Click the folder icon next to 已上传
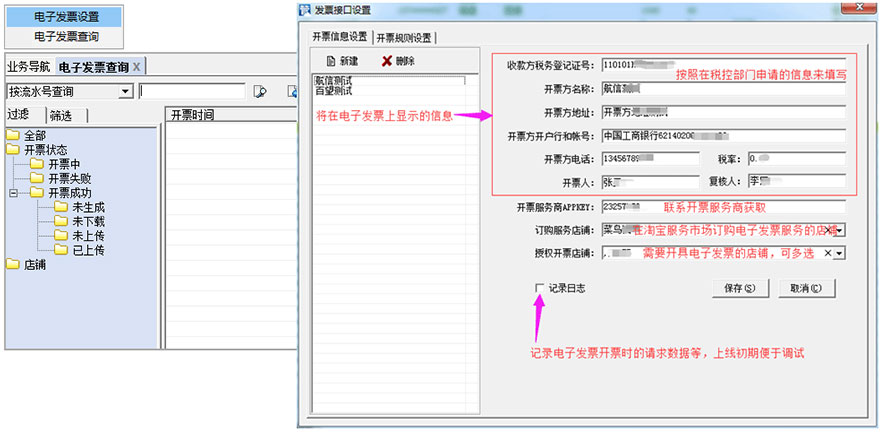881x438 pixels. pos(61,250)
